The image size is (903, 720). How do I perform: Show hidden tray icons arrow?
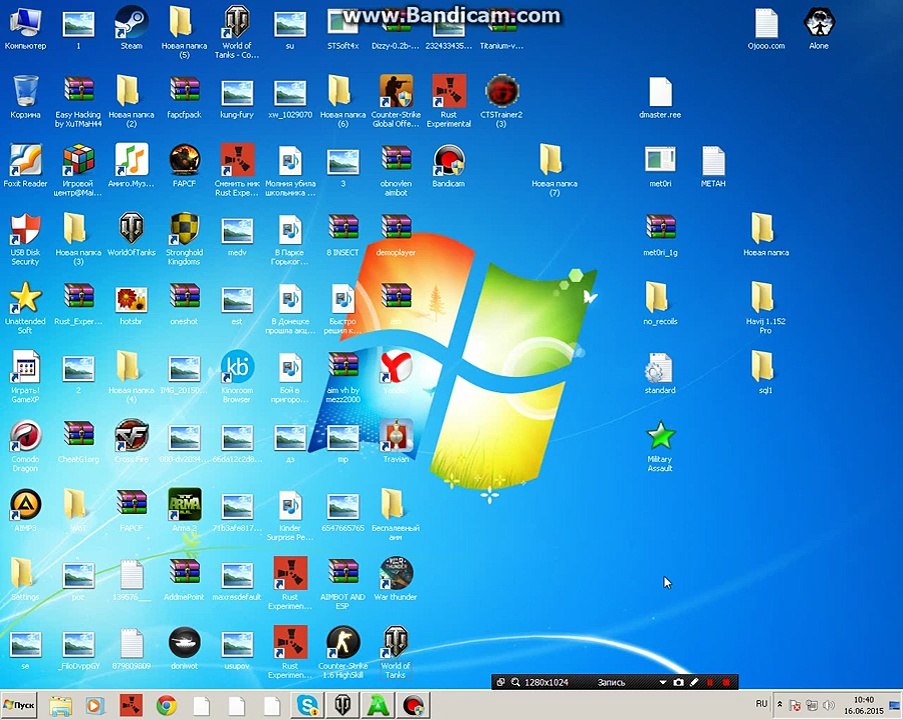[x=780, y=704]
